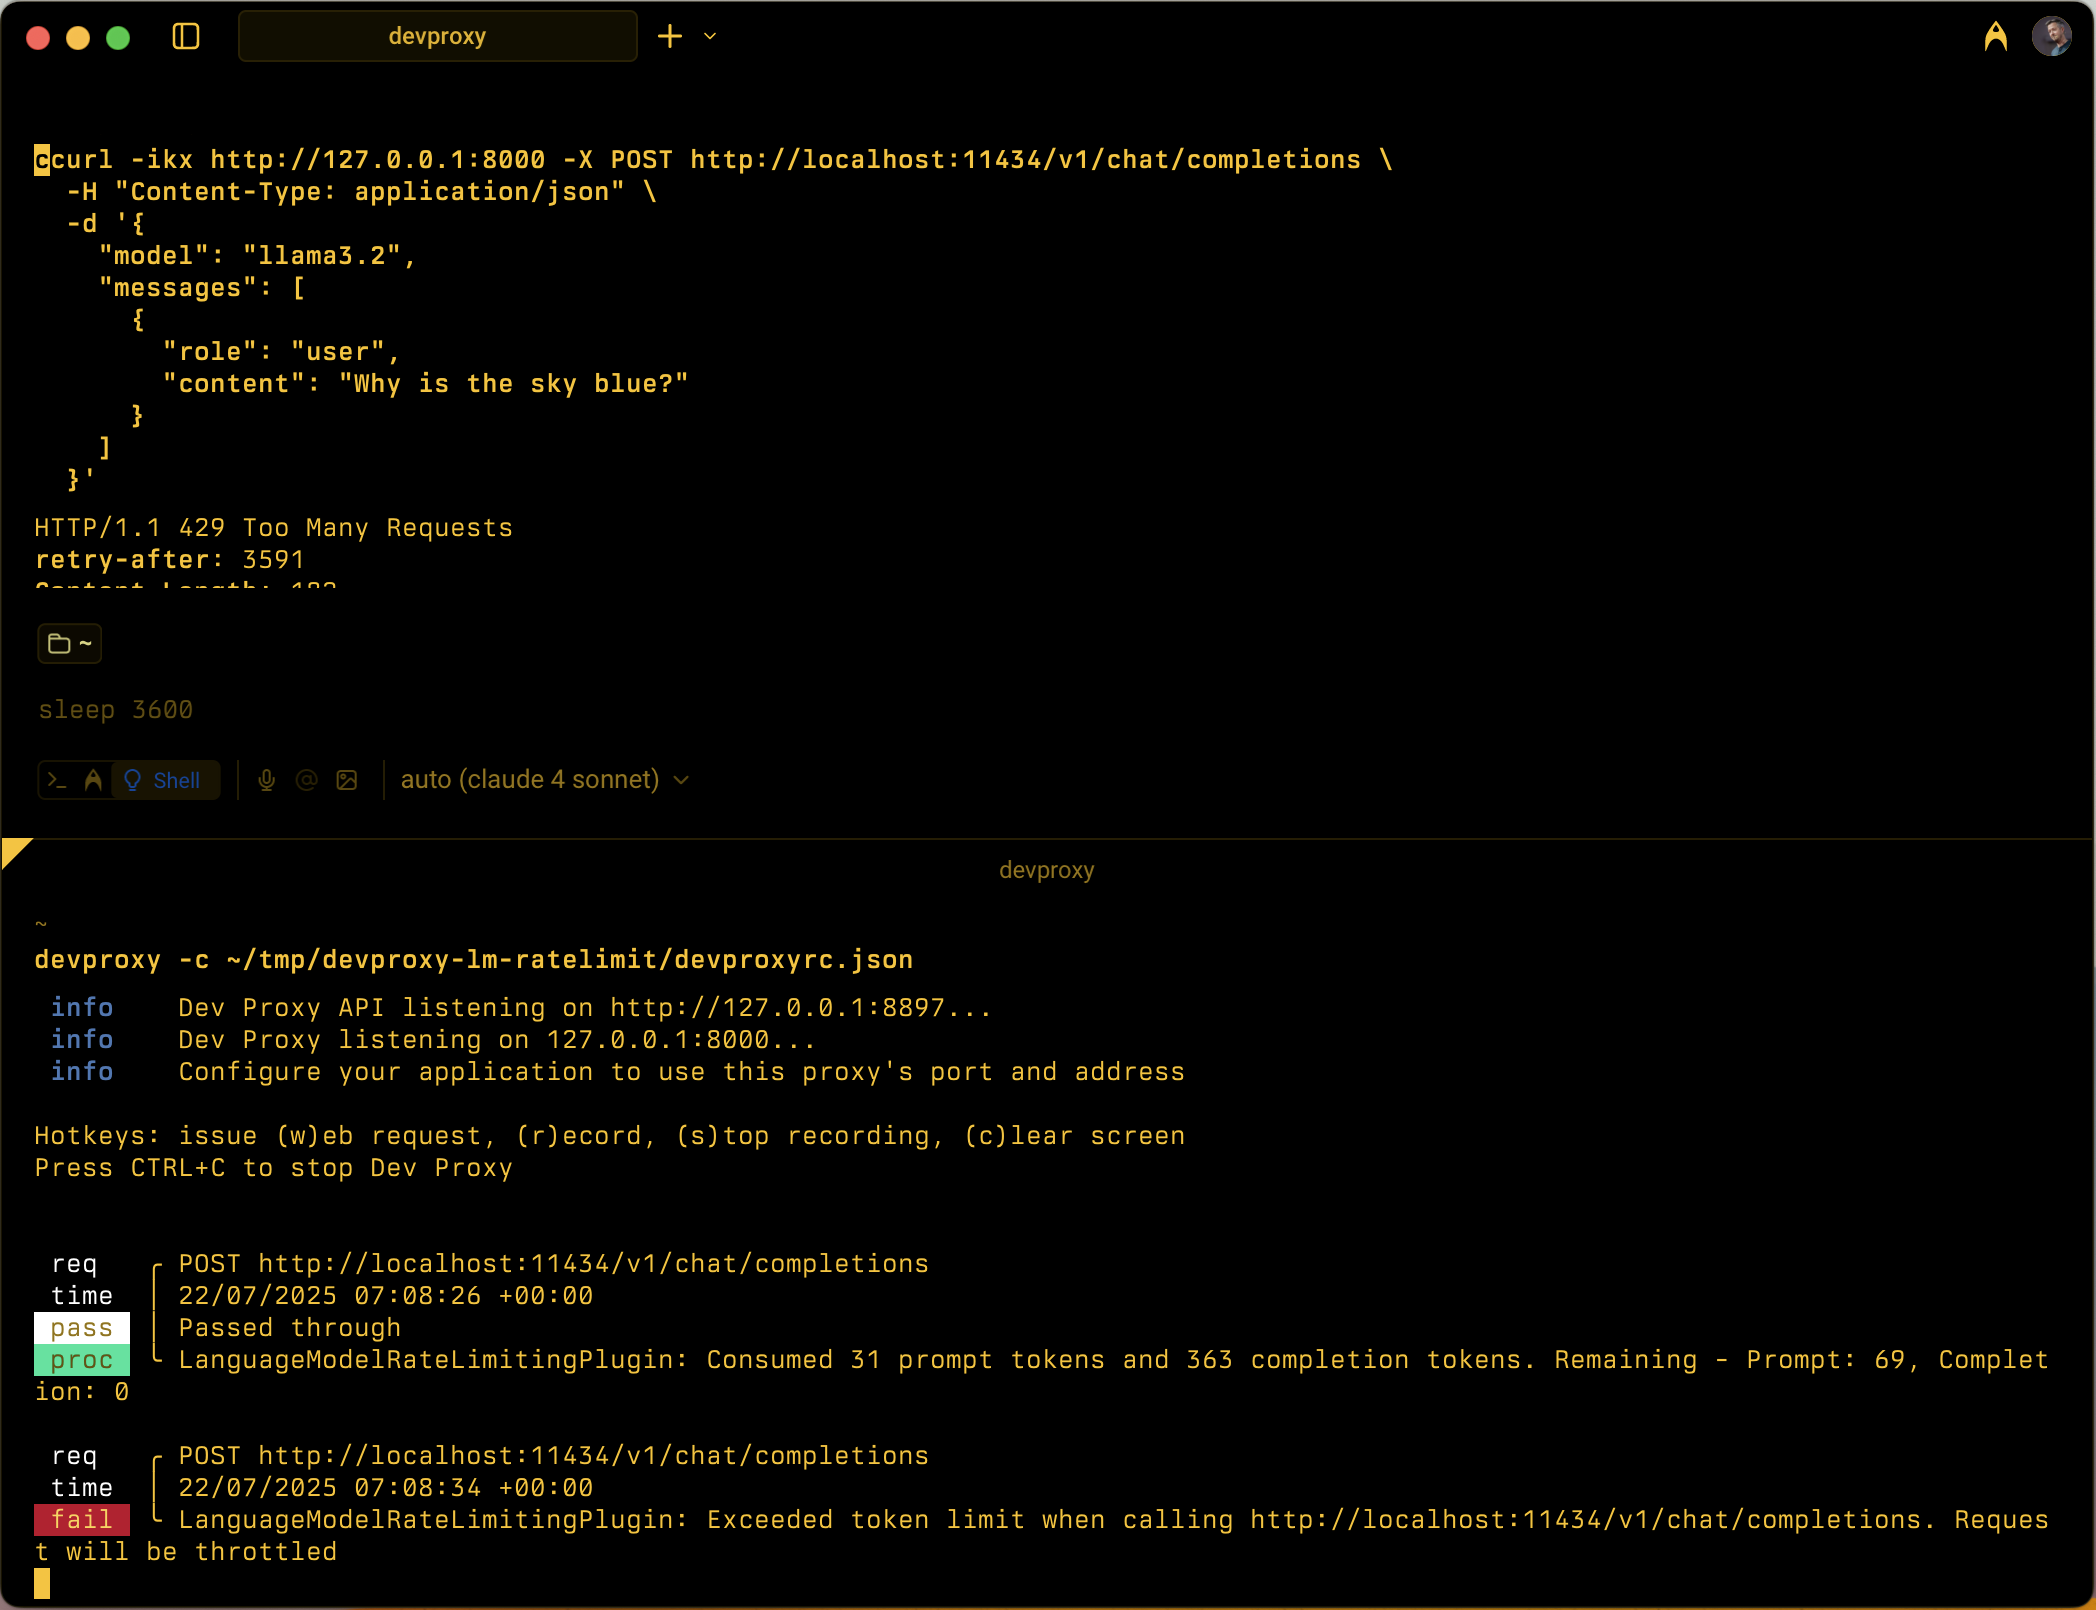This screenshot has width=2096, height=1610.
Task: Click the @ mention icon in the input bar
Action: coord(306,779)
